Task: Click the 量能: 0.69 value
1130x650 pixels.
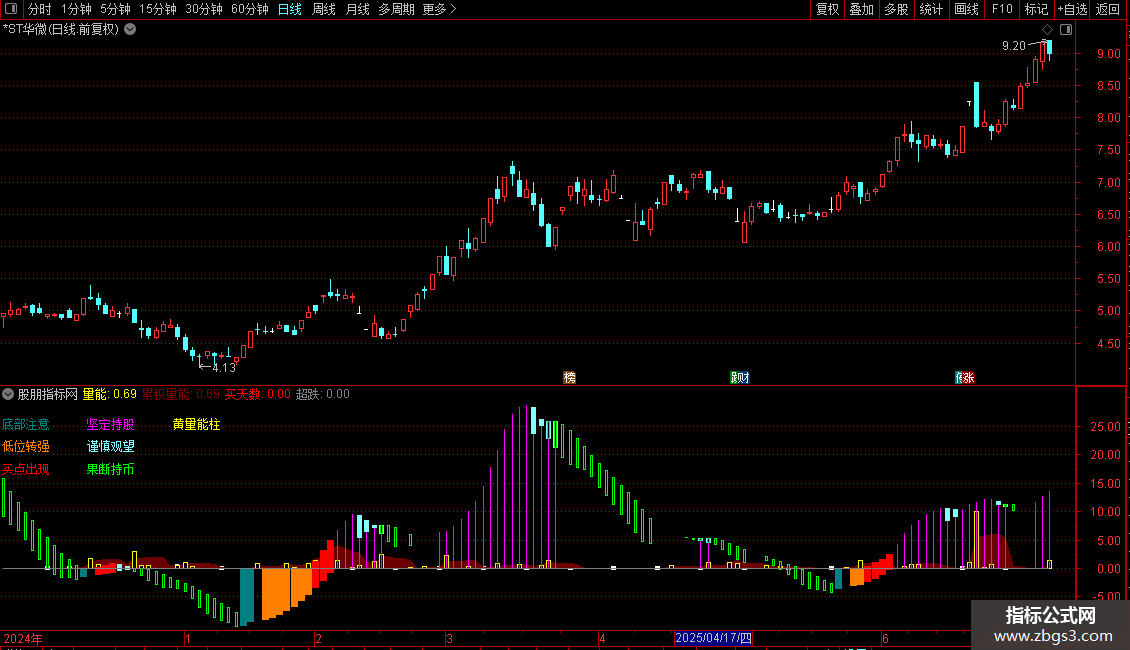Action: (110, 394)
